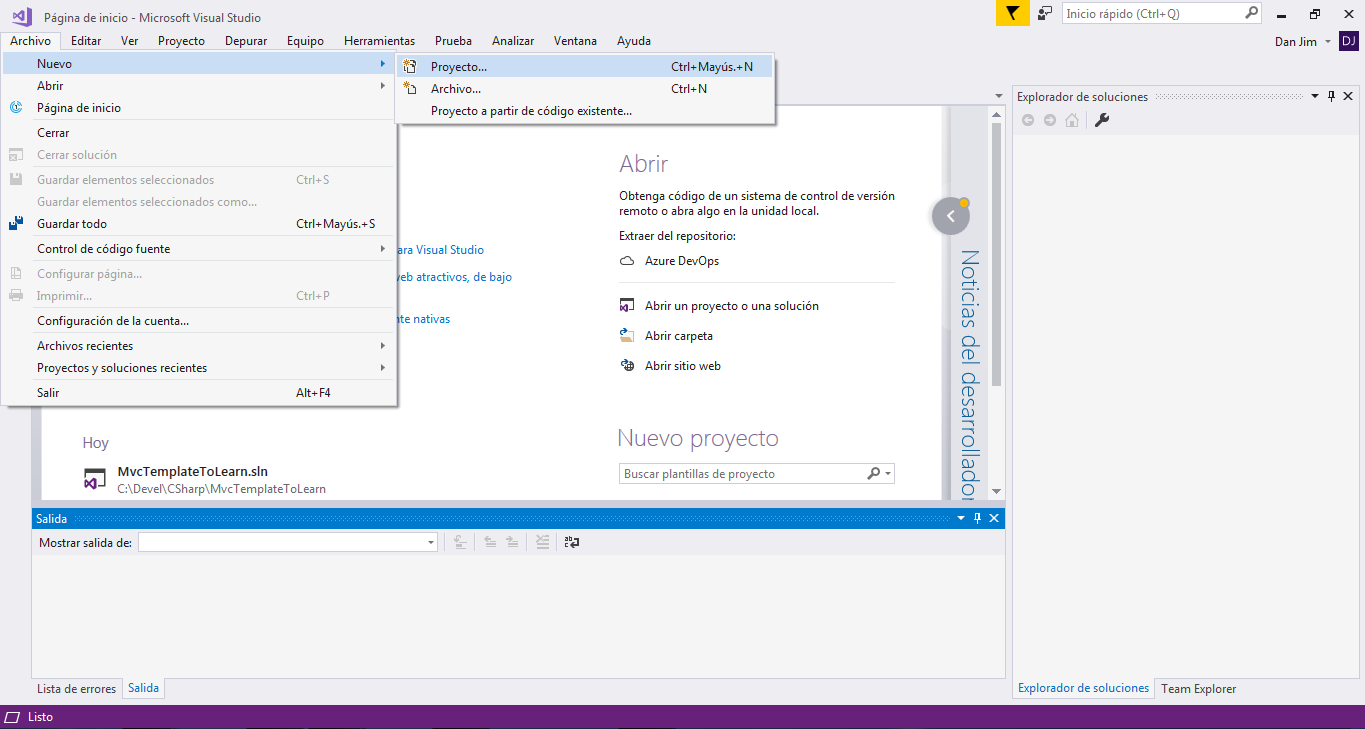Toggle word wrap in Salida toolbar

pyautogui.click(x=572, y=542)
